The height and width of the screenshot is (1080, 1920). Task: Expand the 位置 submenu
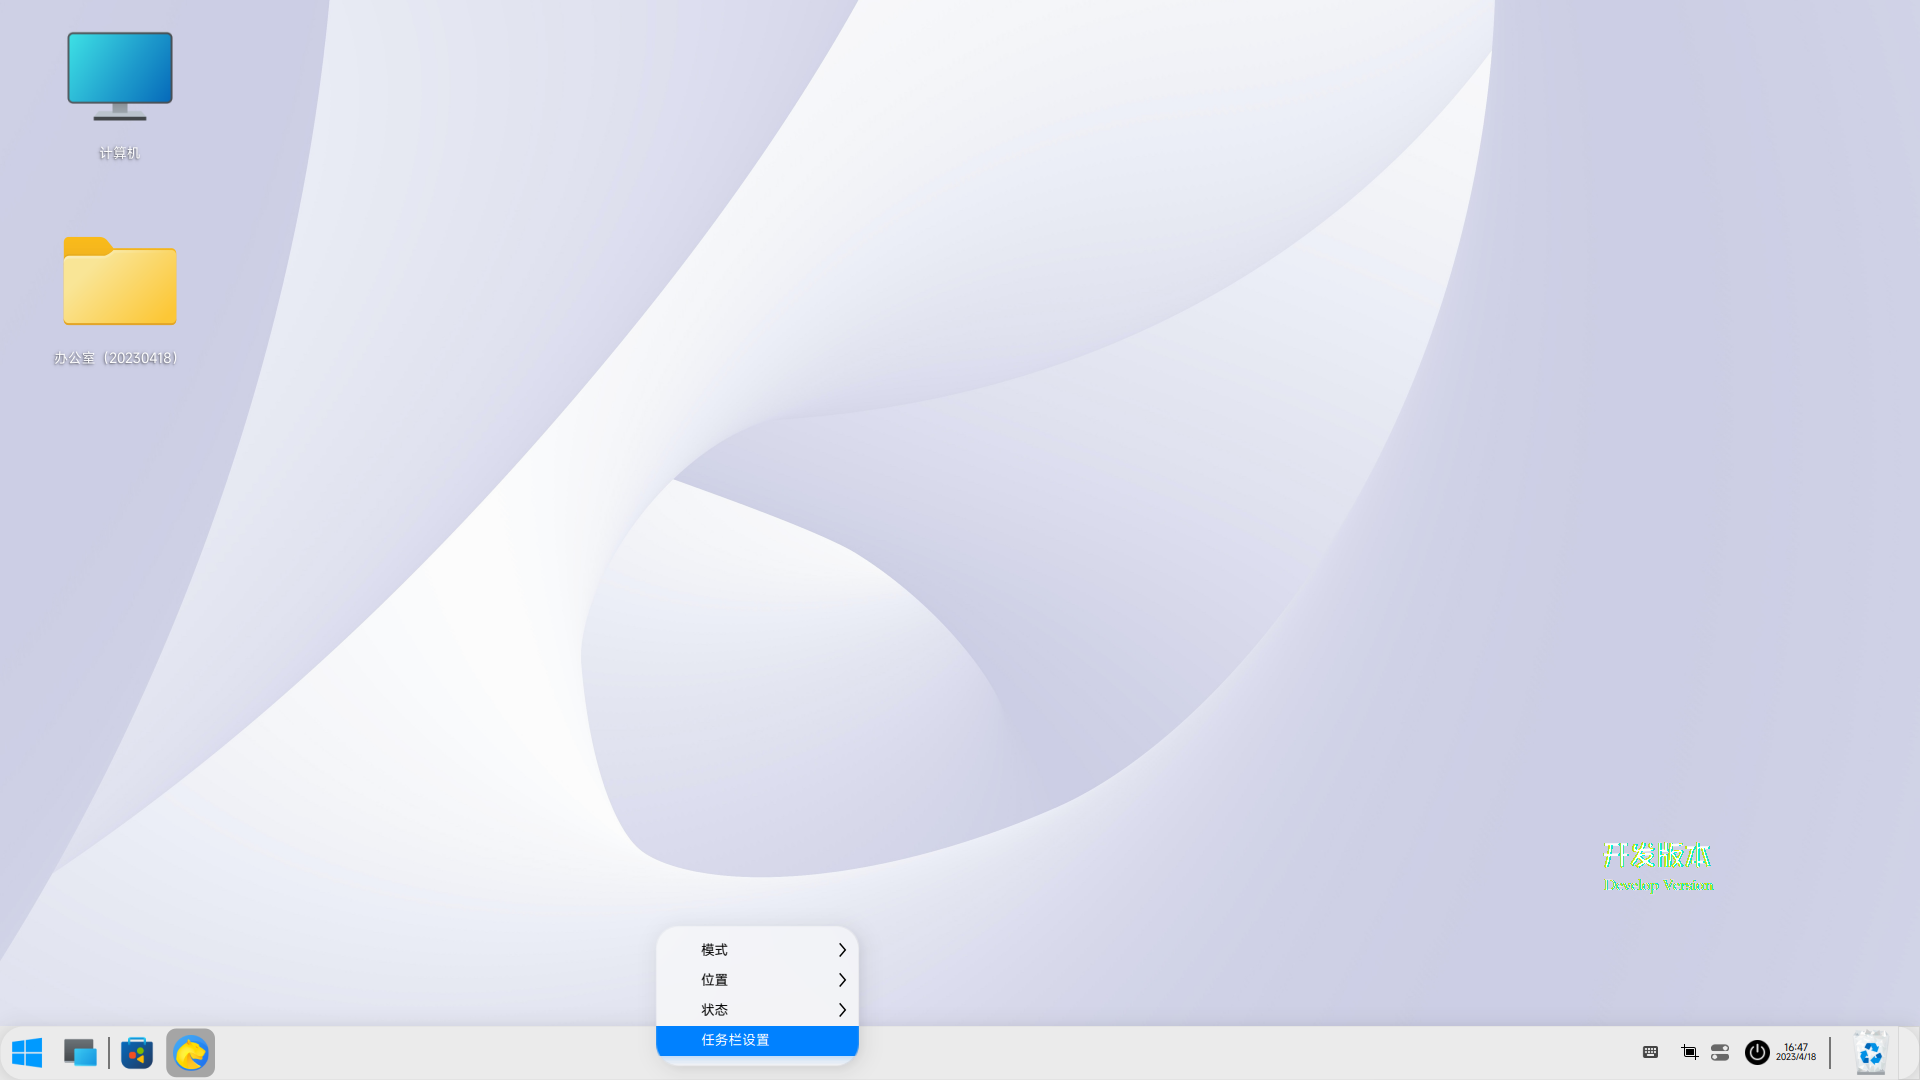740,980
